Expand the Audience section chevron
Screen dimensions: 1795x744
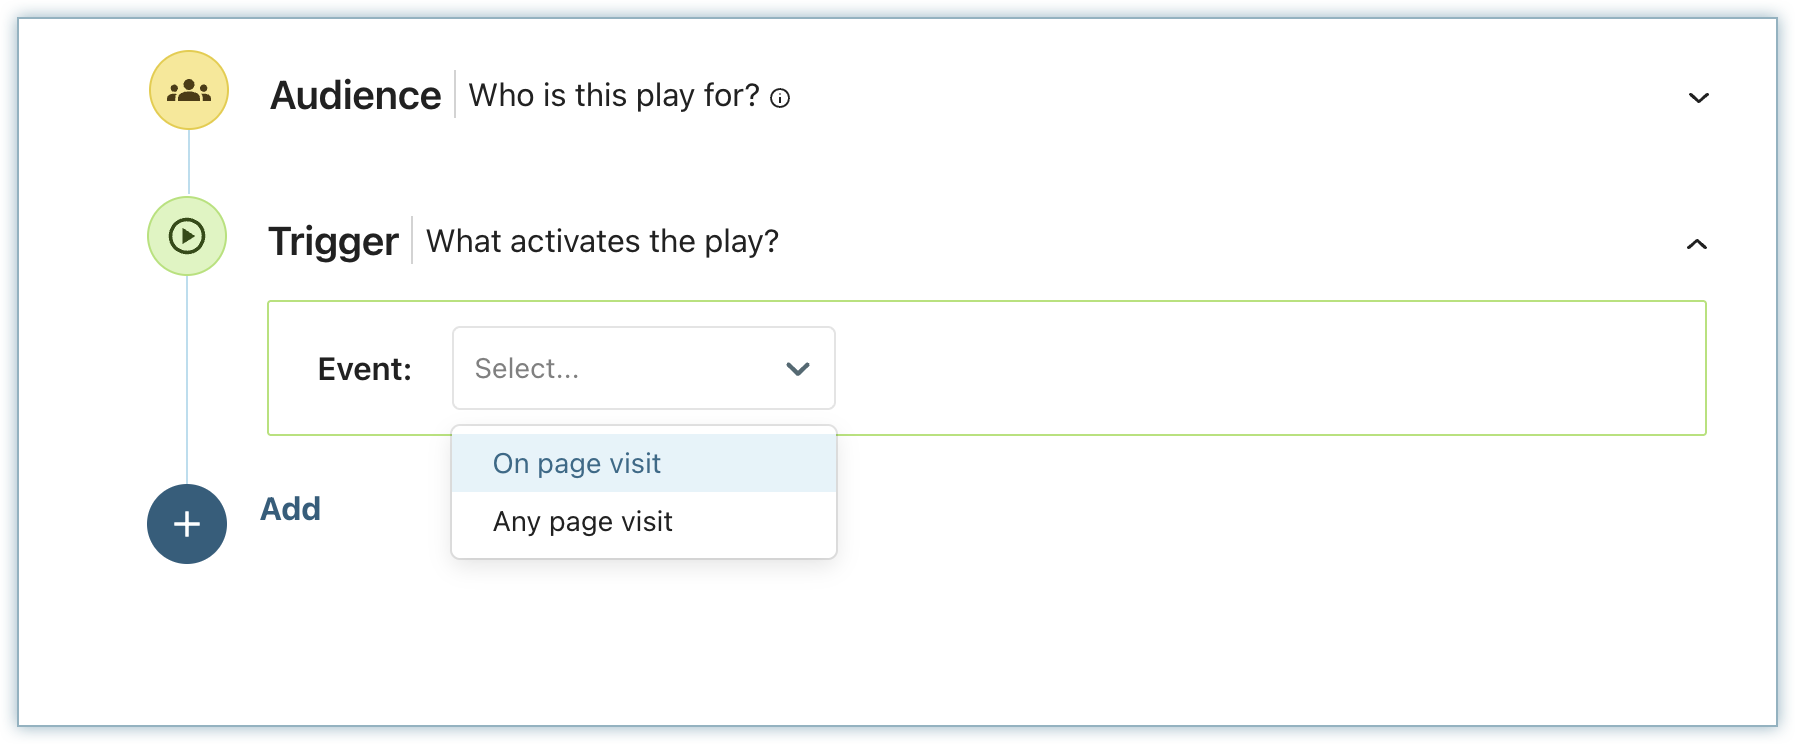pos(1698,98)
